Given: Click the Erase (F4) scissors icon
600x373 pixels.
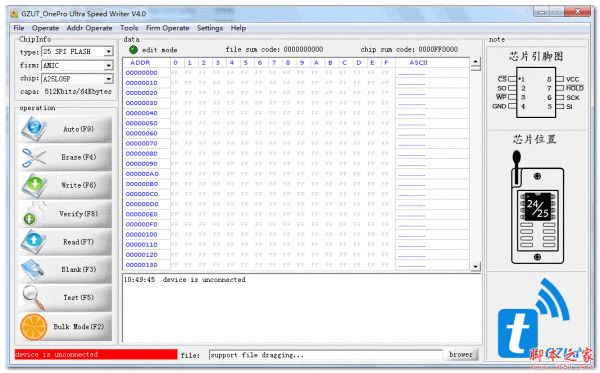Looking at the screenshot, I should (x=34, y=158).
